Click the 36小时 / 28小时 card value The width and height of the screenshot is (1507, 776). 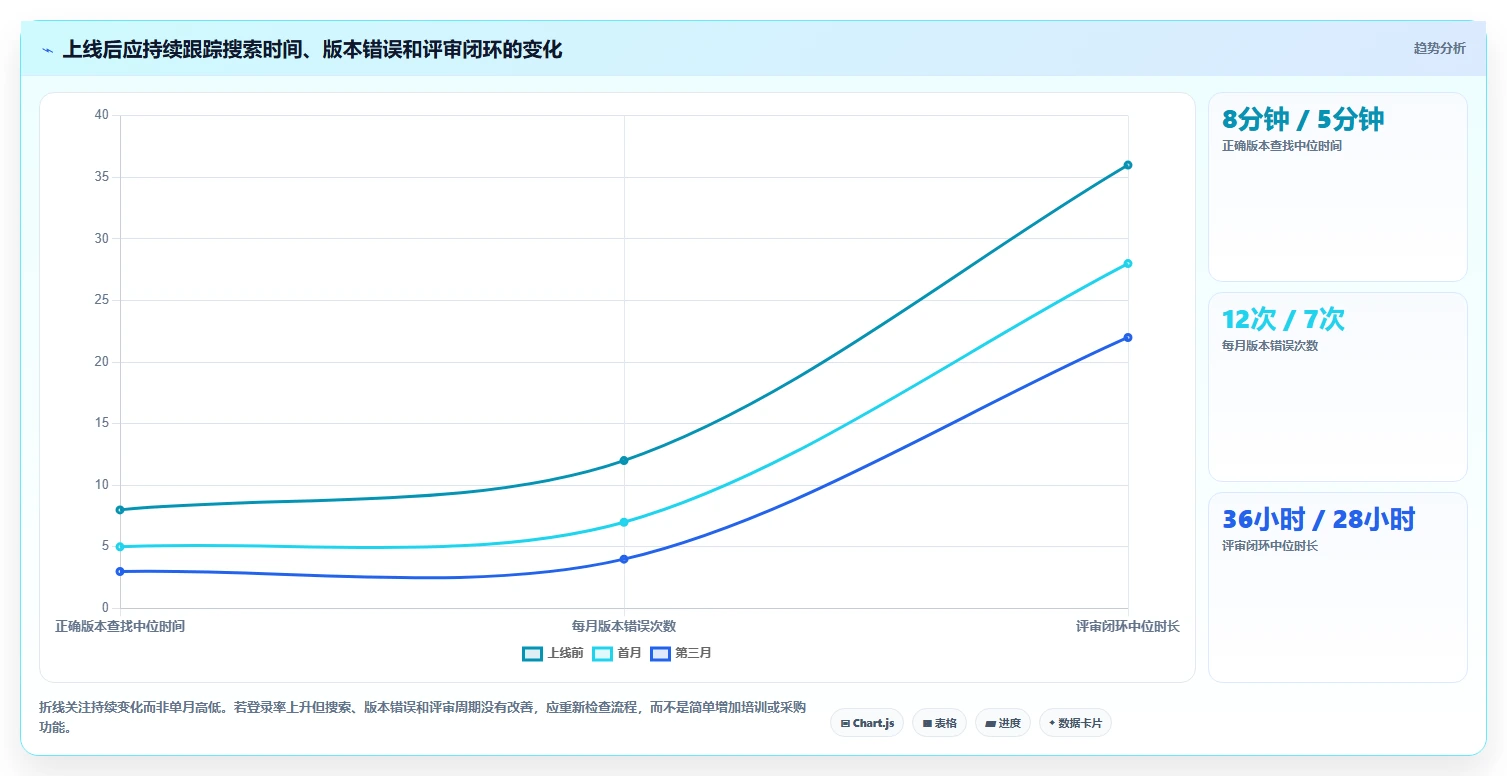1319,520
